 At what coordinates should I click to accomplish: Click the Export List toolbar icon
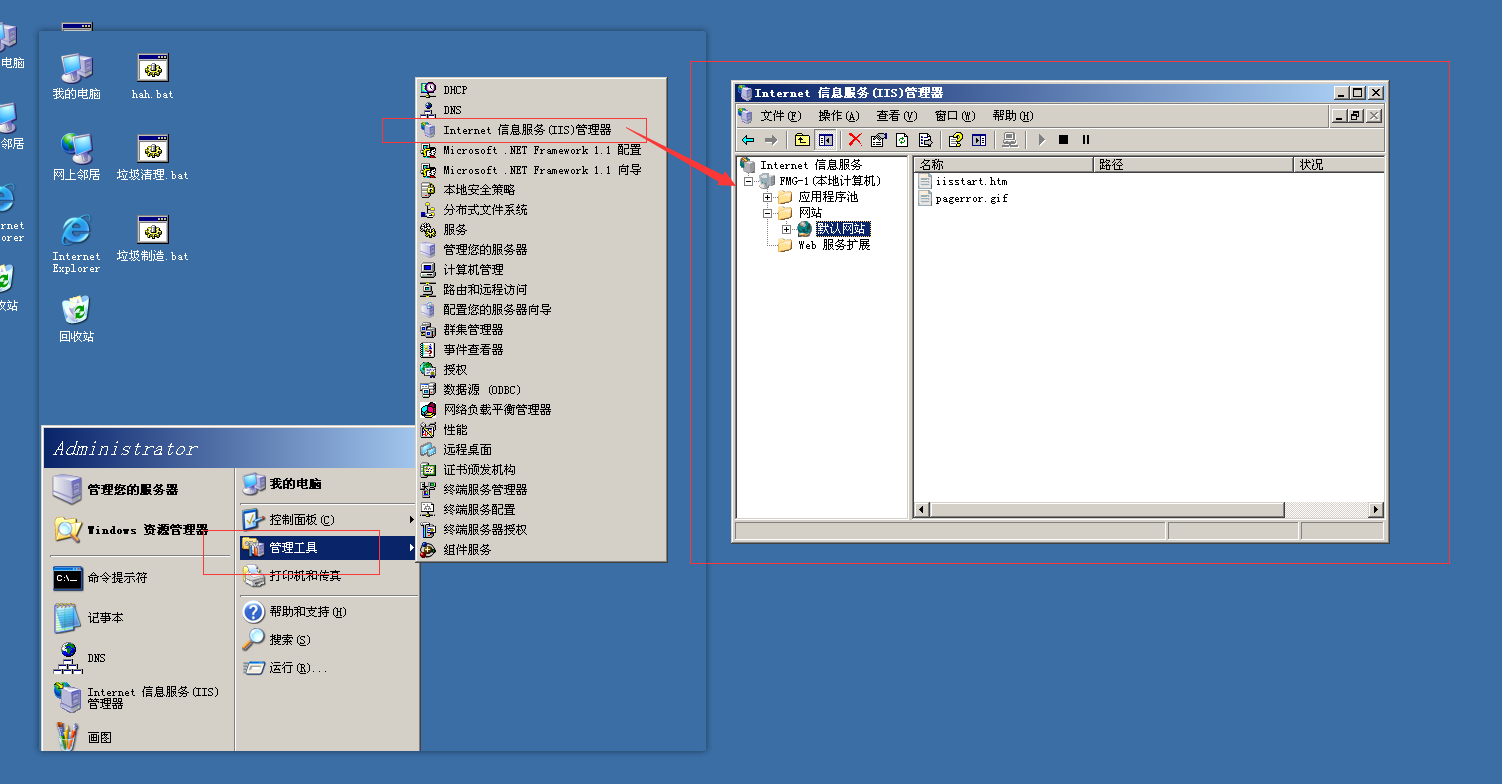925,140
